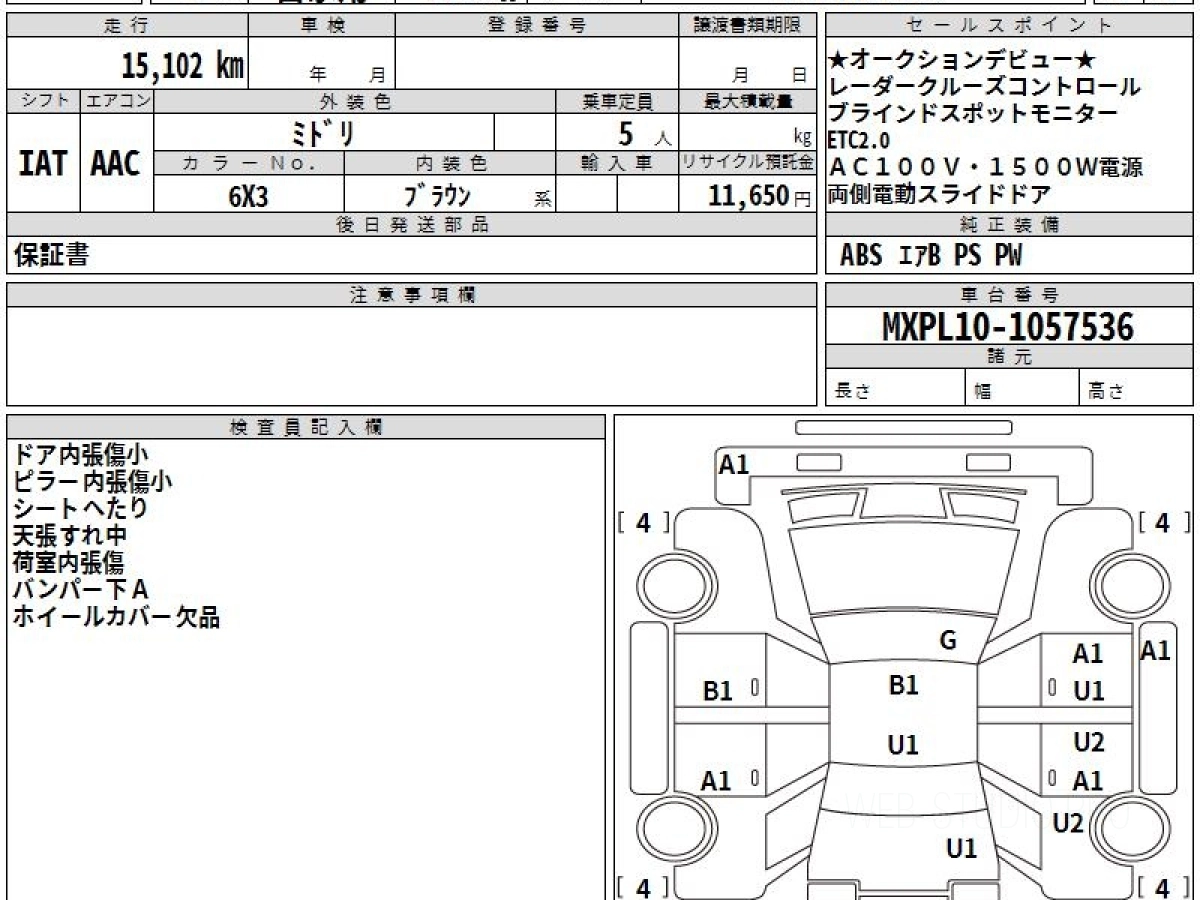Click the 輸入車 label
Screen dimensions: 1200x900
(x=617, y=163)
